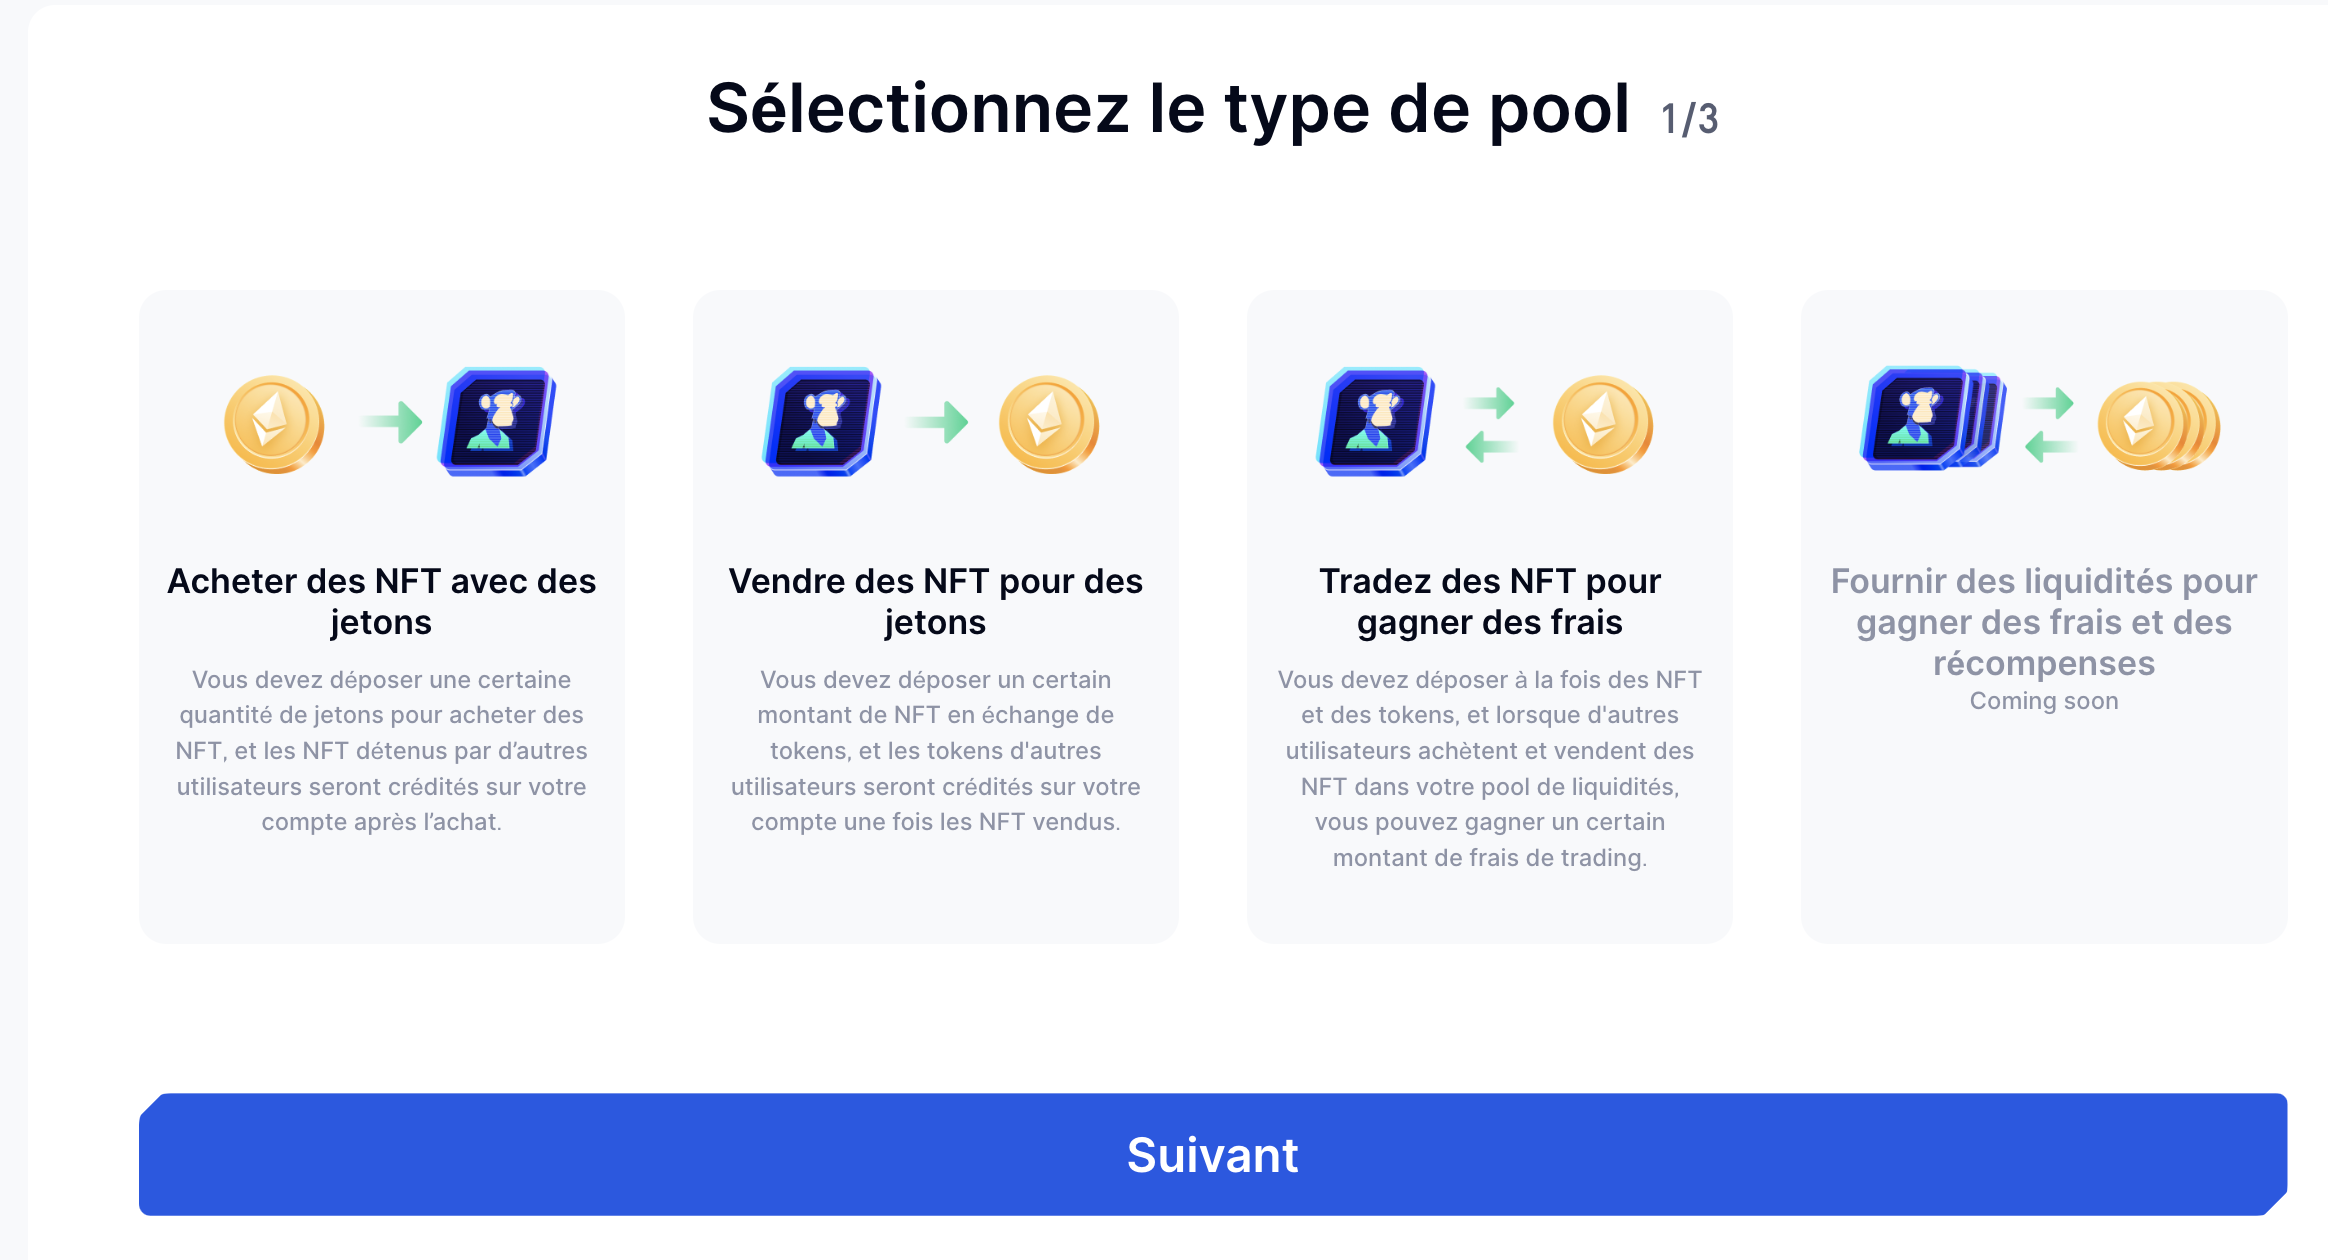Pick the "Tradez des NFT pour gagner des frais" title

coord(1489,601)
